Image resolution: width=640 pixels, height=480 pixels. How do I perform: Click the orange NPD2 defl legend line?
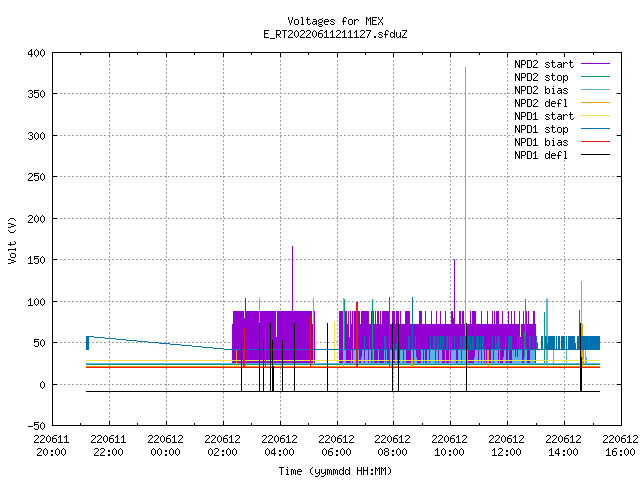595,102
